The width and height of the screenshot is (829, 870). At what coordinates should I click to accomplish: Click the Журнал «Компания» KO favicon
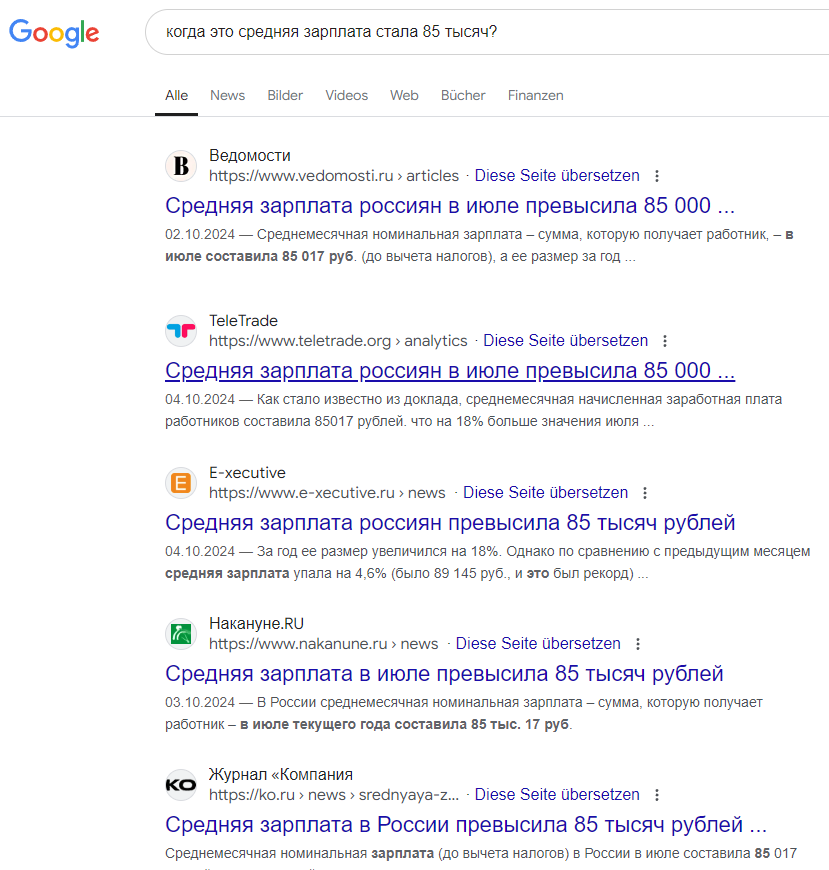coord(181,785)
